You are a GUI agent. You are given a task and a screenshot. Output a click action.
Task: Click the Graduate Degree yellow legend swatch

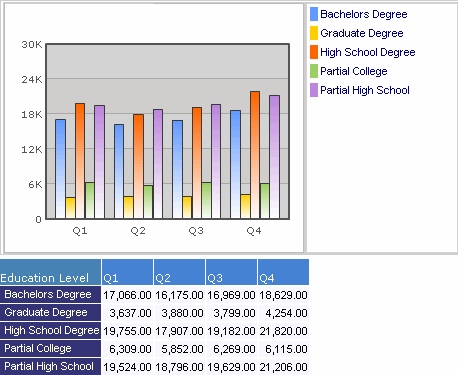[314, 33]
